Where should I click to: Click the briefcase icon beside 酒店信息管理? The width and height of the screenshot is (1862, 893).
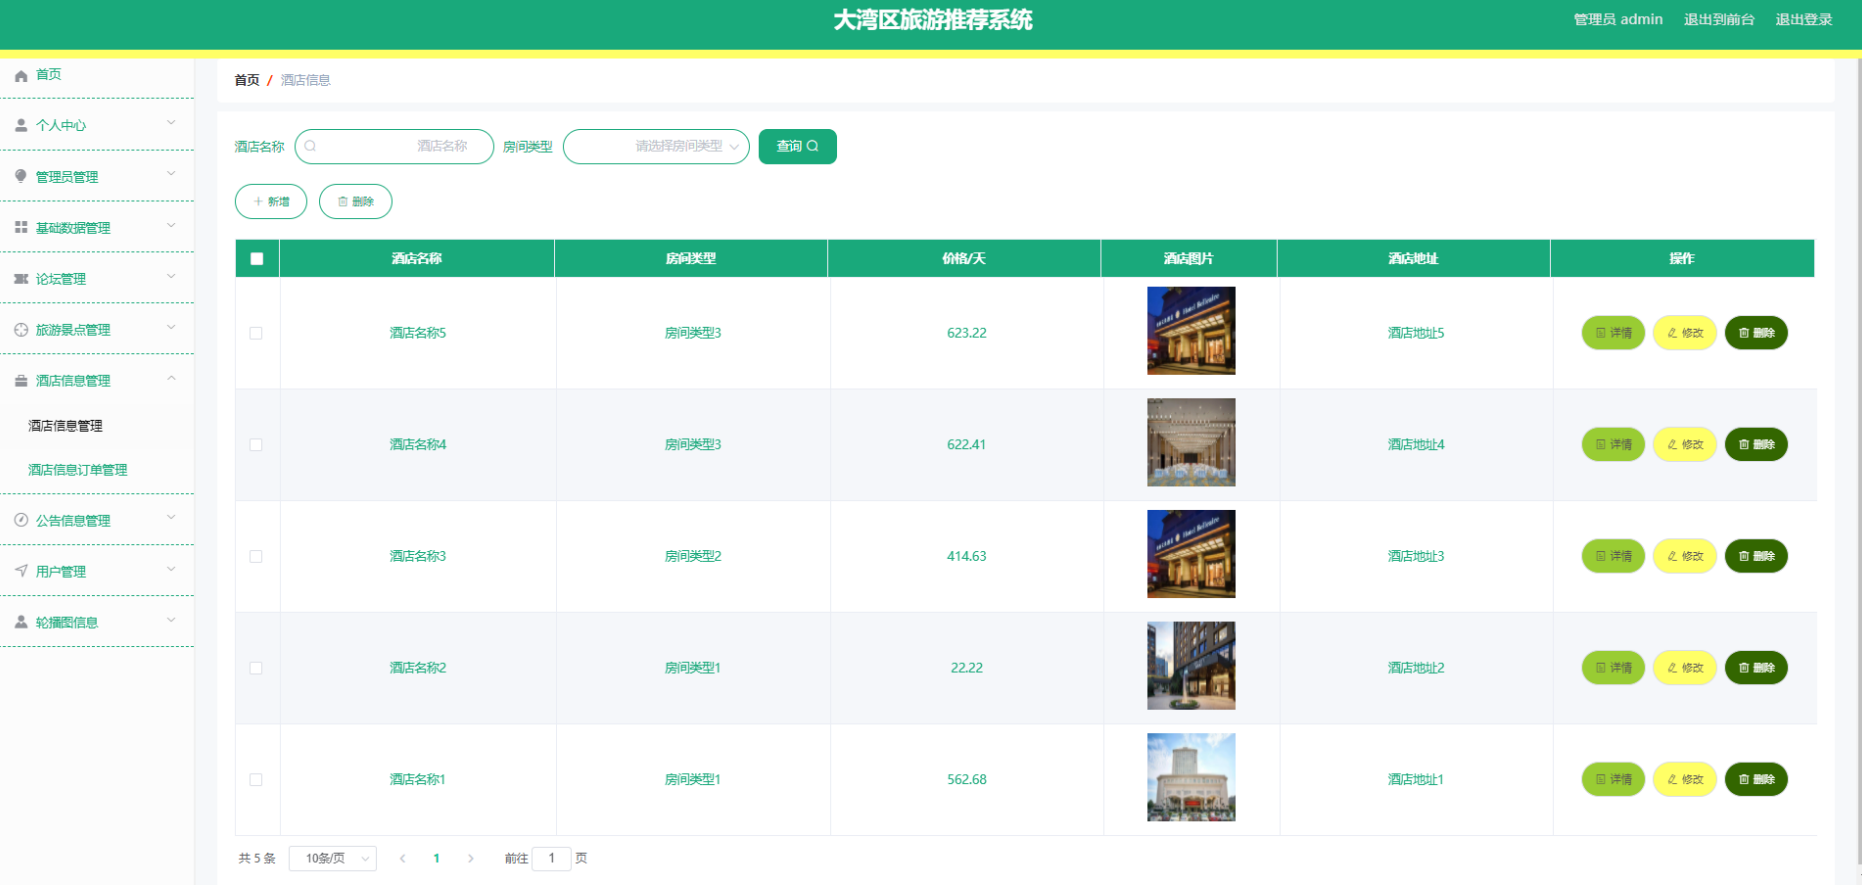[21, 380]
